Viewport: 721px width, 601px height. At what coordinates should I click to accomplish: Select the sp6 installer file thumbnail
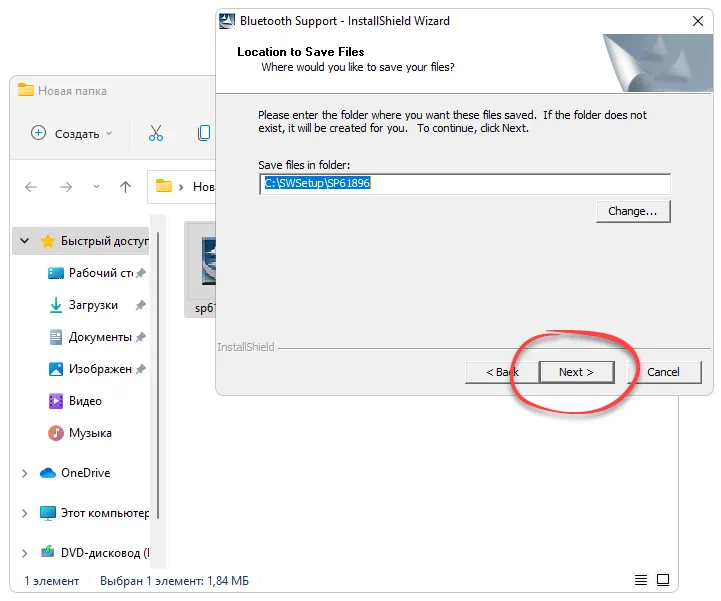200,269
